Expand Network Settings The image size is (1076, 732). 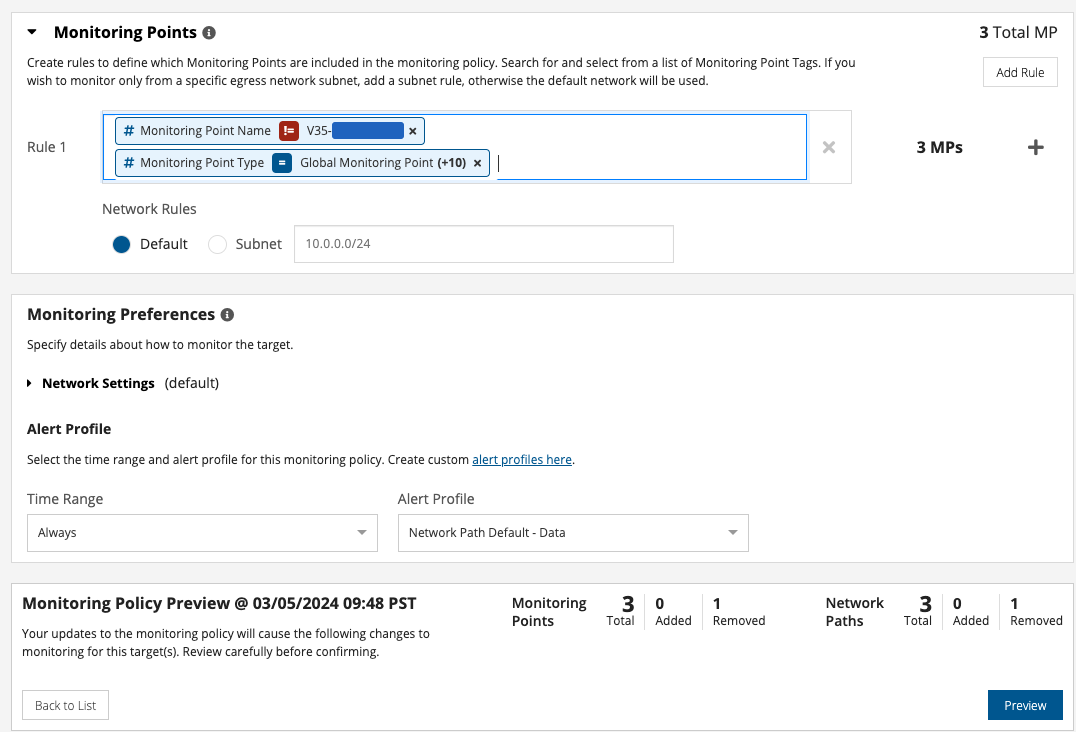(33, 383)
